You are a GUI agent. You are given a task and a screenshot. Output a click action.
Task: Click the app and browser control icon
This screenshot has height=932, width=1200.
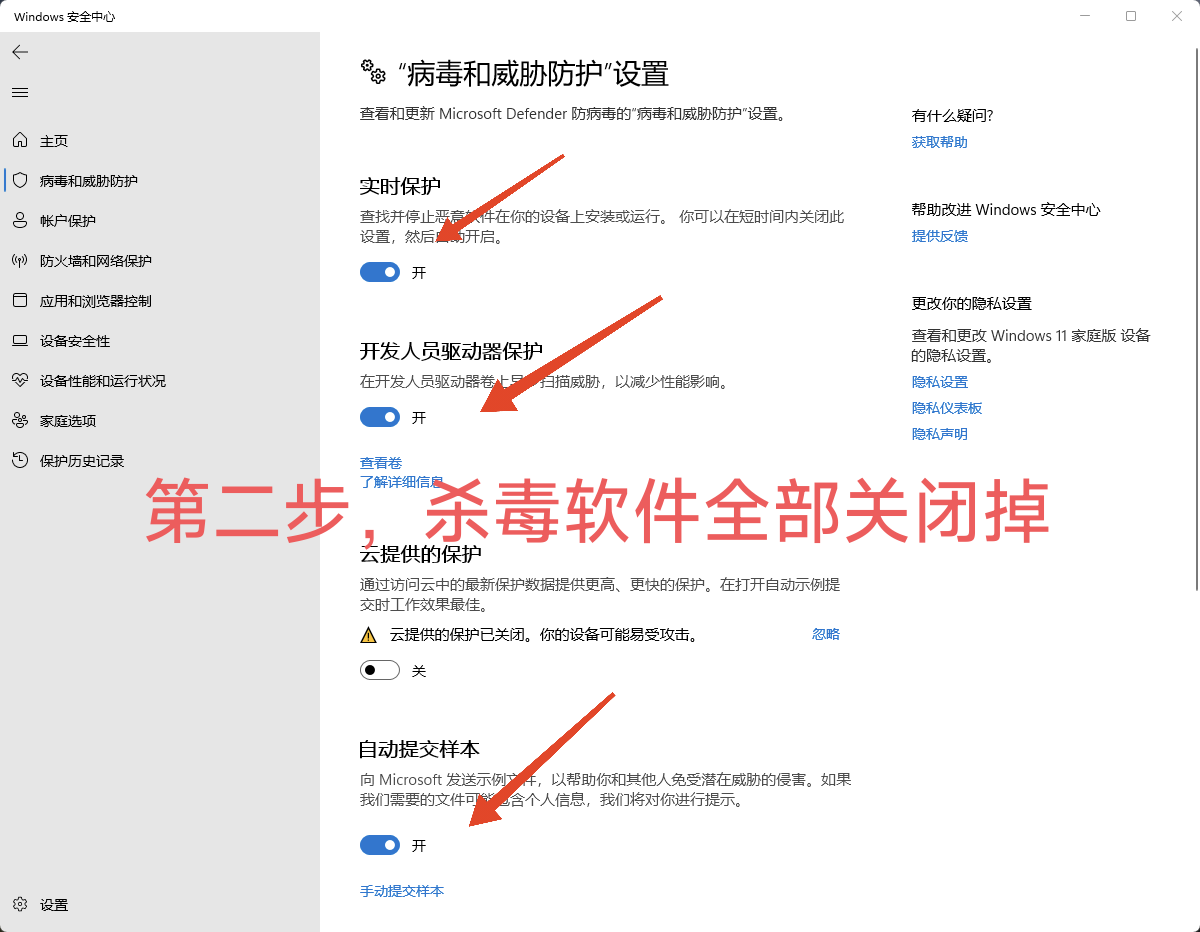(20, 301)
